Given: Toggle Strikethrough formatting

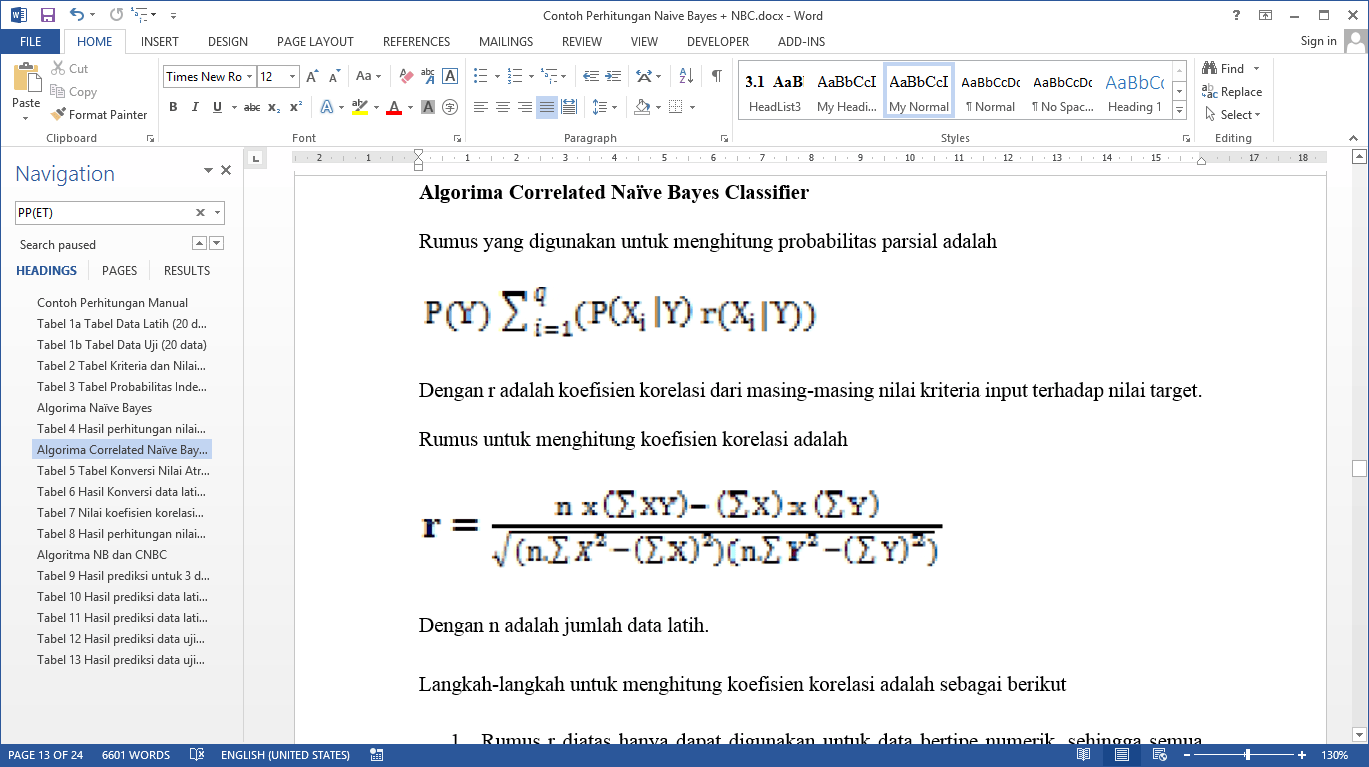Looking at the screenshot, I should pos(252,107).
